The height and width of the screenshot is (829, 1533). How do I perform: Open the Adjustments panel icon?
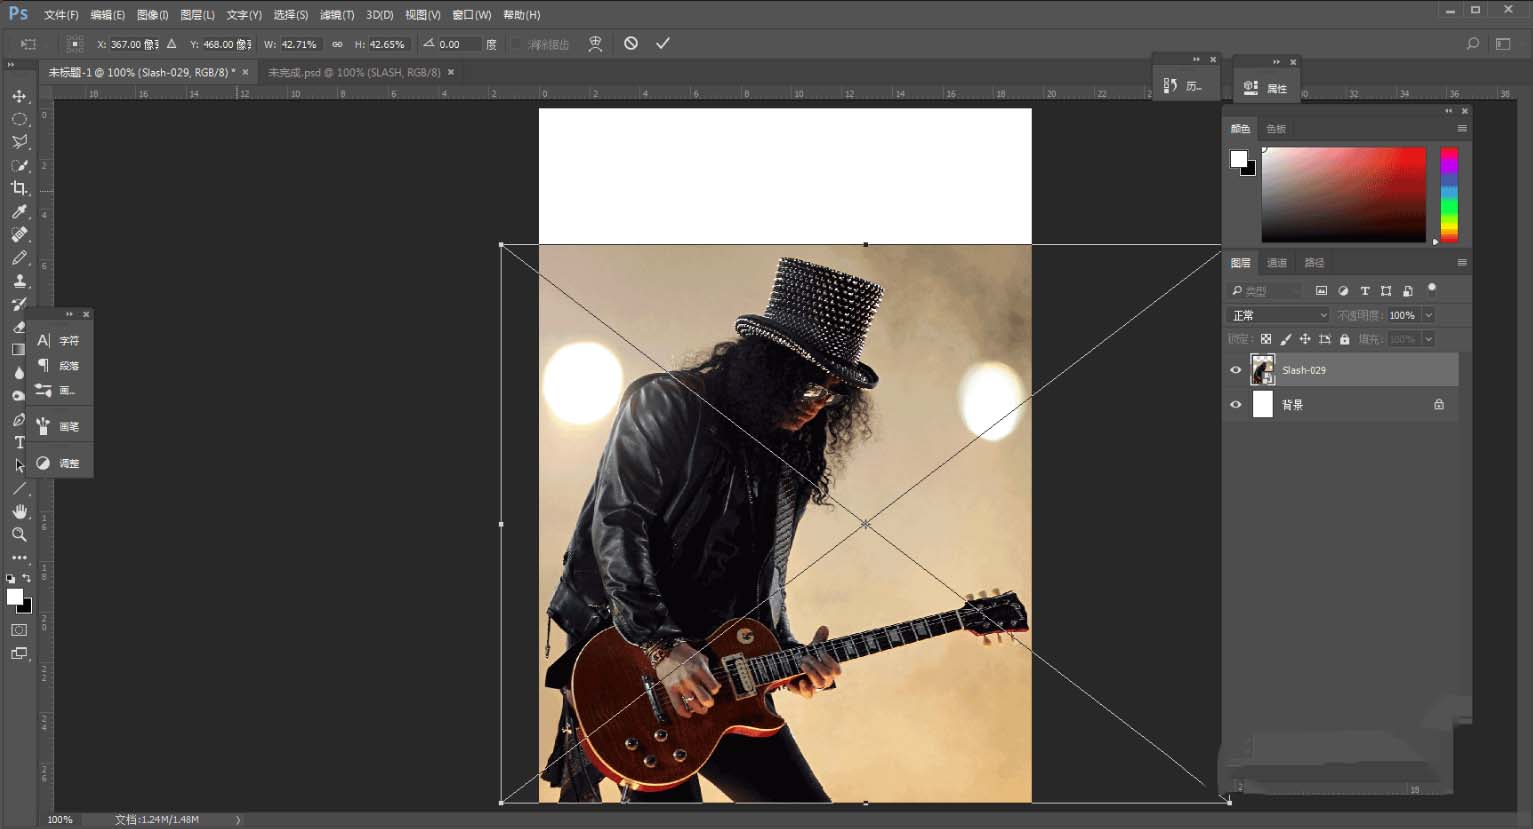[43, 463]
